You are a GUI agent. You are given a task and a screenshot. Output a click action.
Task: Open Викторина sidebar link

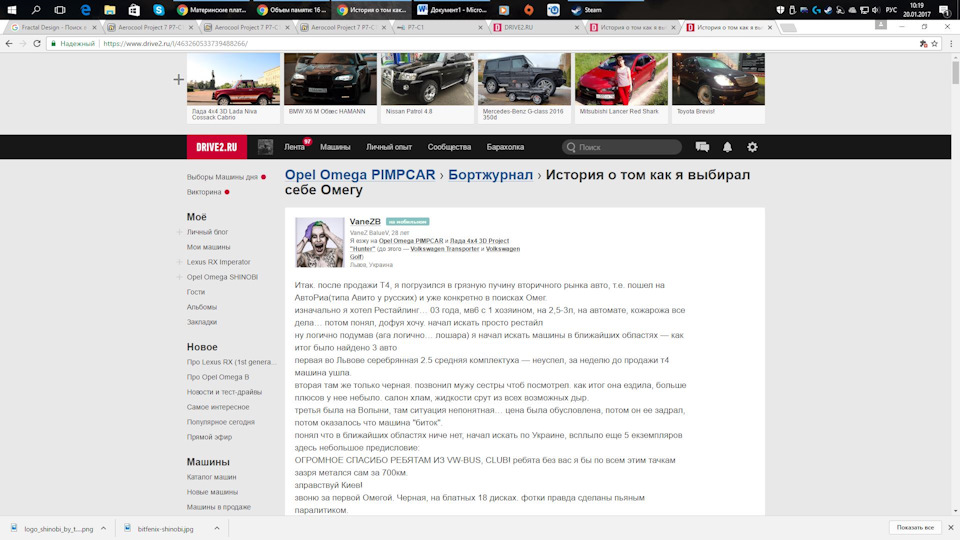tap(204, 192)
